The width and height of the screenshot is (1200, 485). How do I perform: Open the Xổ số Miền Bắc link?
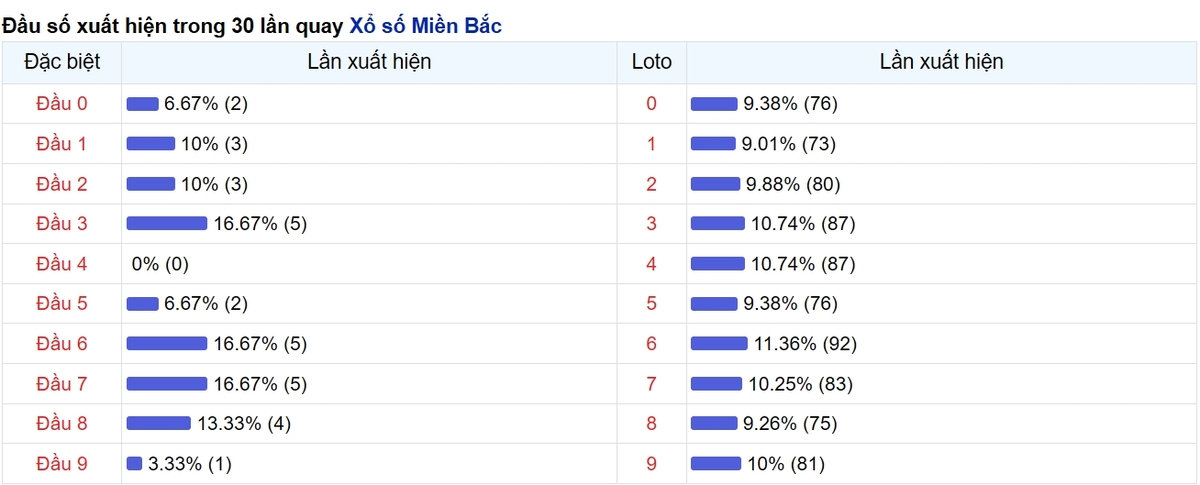click(x=425, y=26)
